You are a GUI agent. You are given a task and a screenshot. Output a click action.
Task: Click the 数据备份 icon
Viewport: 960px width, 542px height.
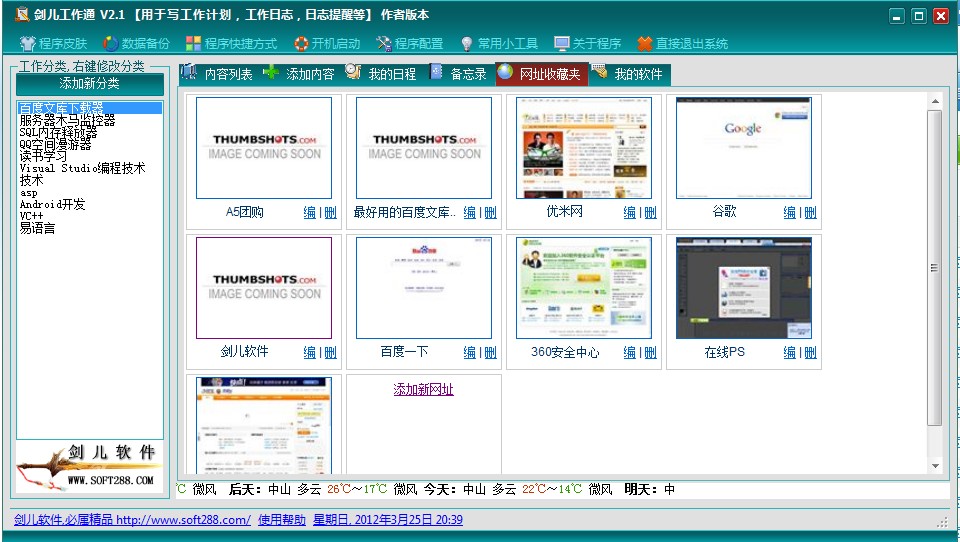(110, 43)
